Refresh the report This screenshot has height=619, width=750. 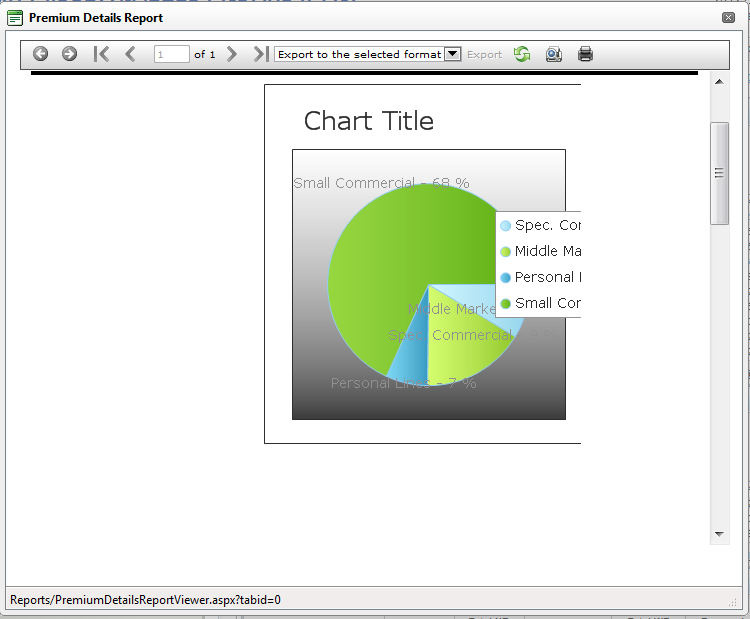coord(522,54)
